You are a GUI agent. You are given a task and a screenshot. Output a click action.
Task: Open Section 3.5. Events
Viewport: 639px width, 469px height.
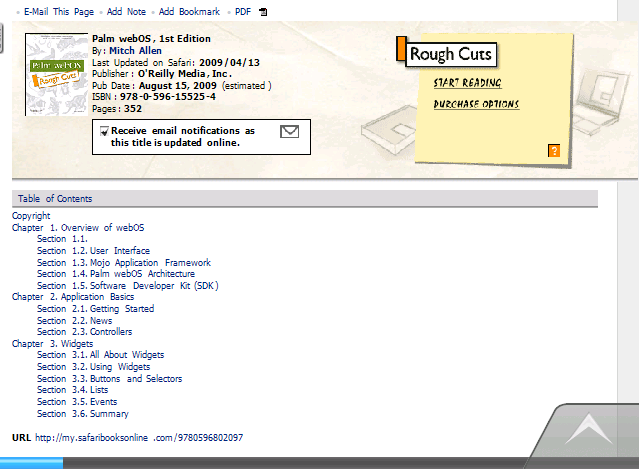point(77,402)
